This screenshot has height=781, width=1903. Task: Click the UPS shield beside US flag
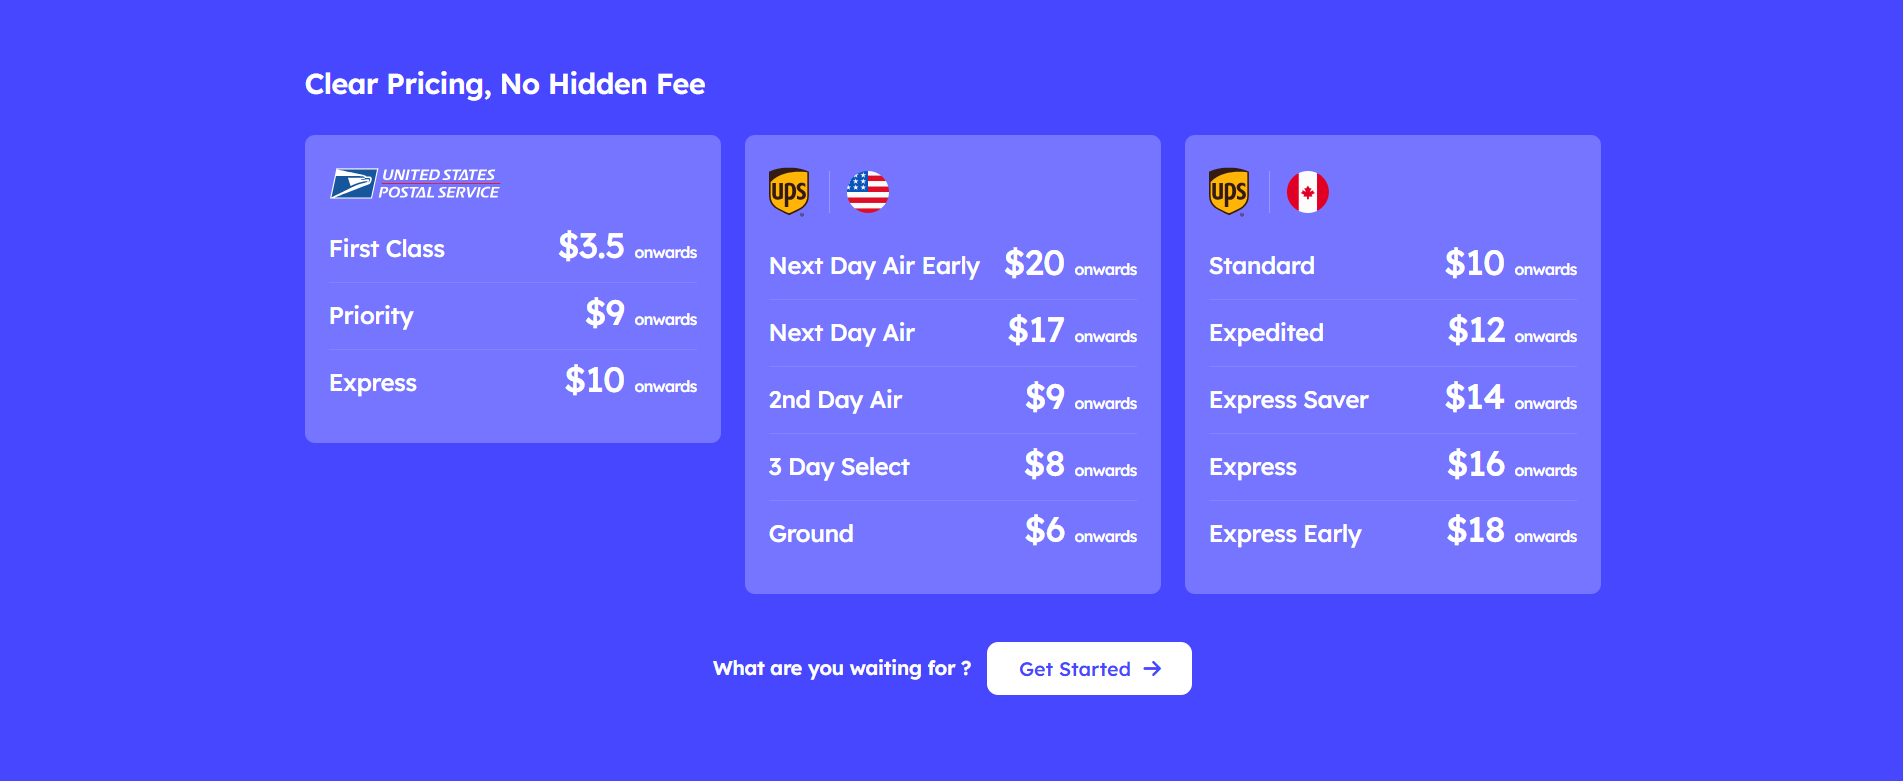pos(789,191)
